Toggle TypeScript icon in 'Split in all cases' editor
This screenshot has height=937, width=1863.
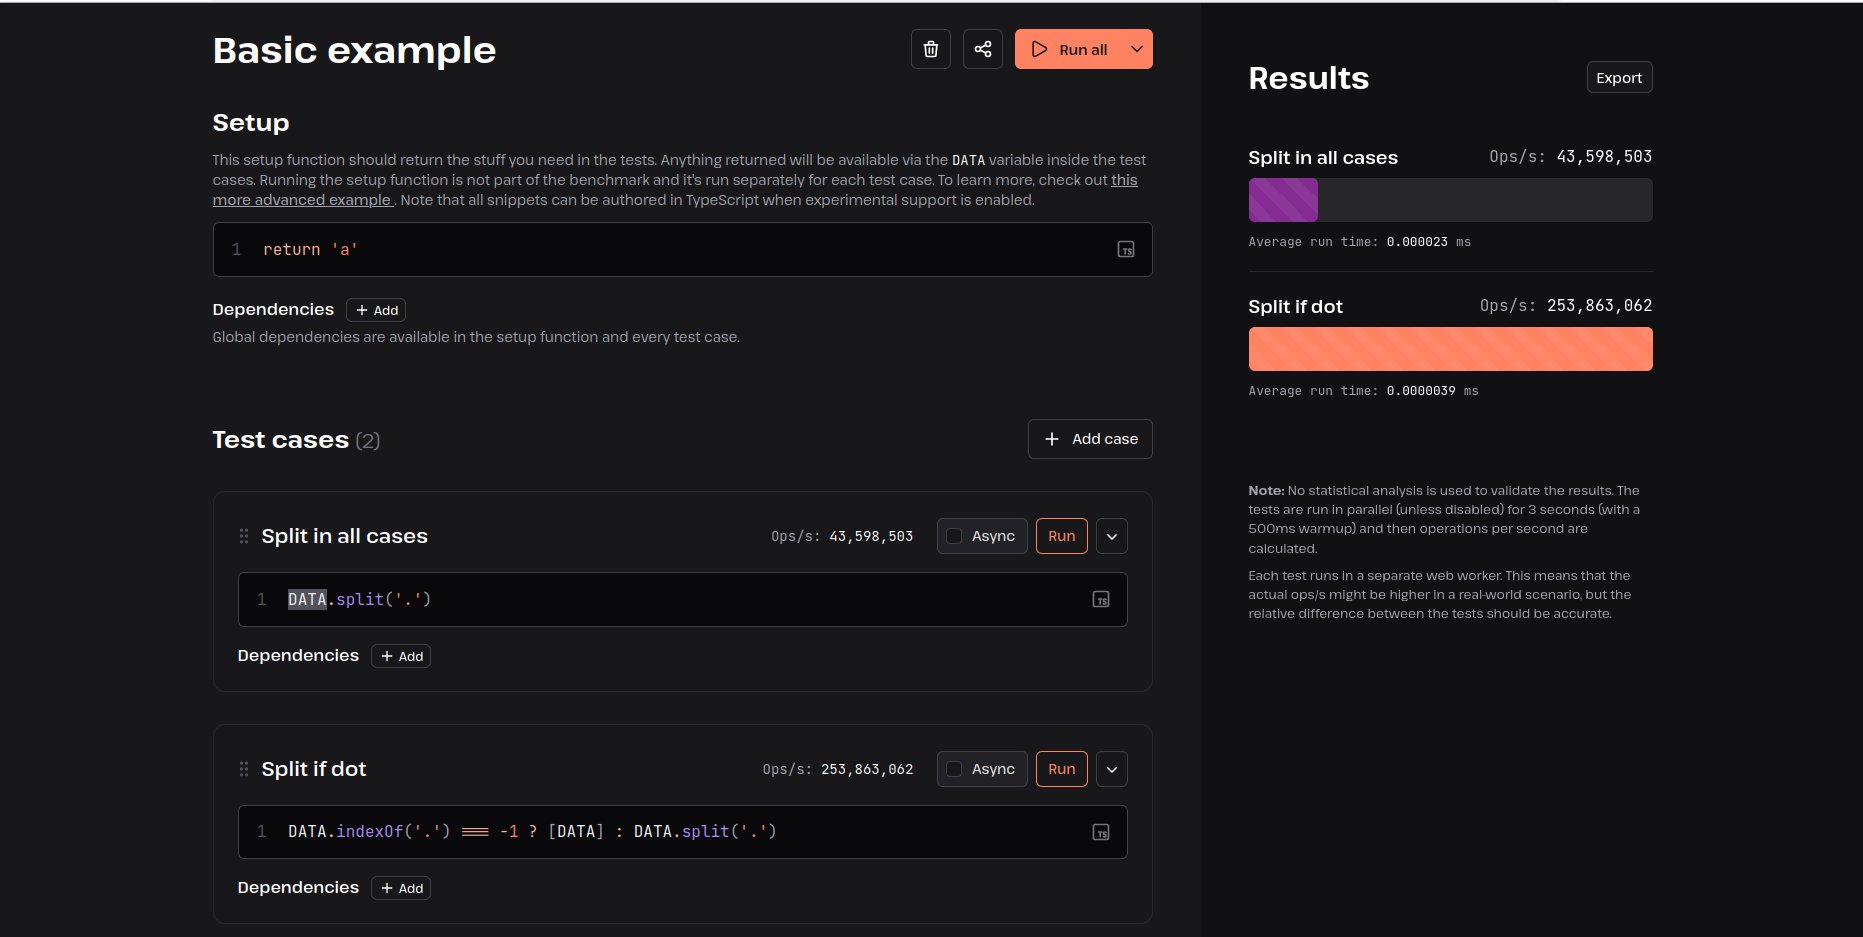tap(1100, 599)
